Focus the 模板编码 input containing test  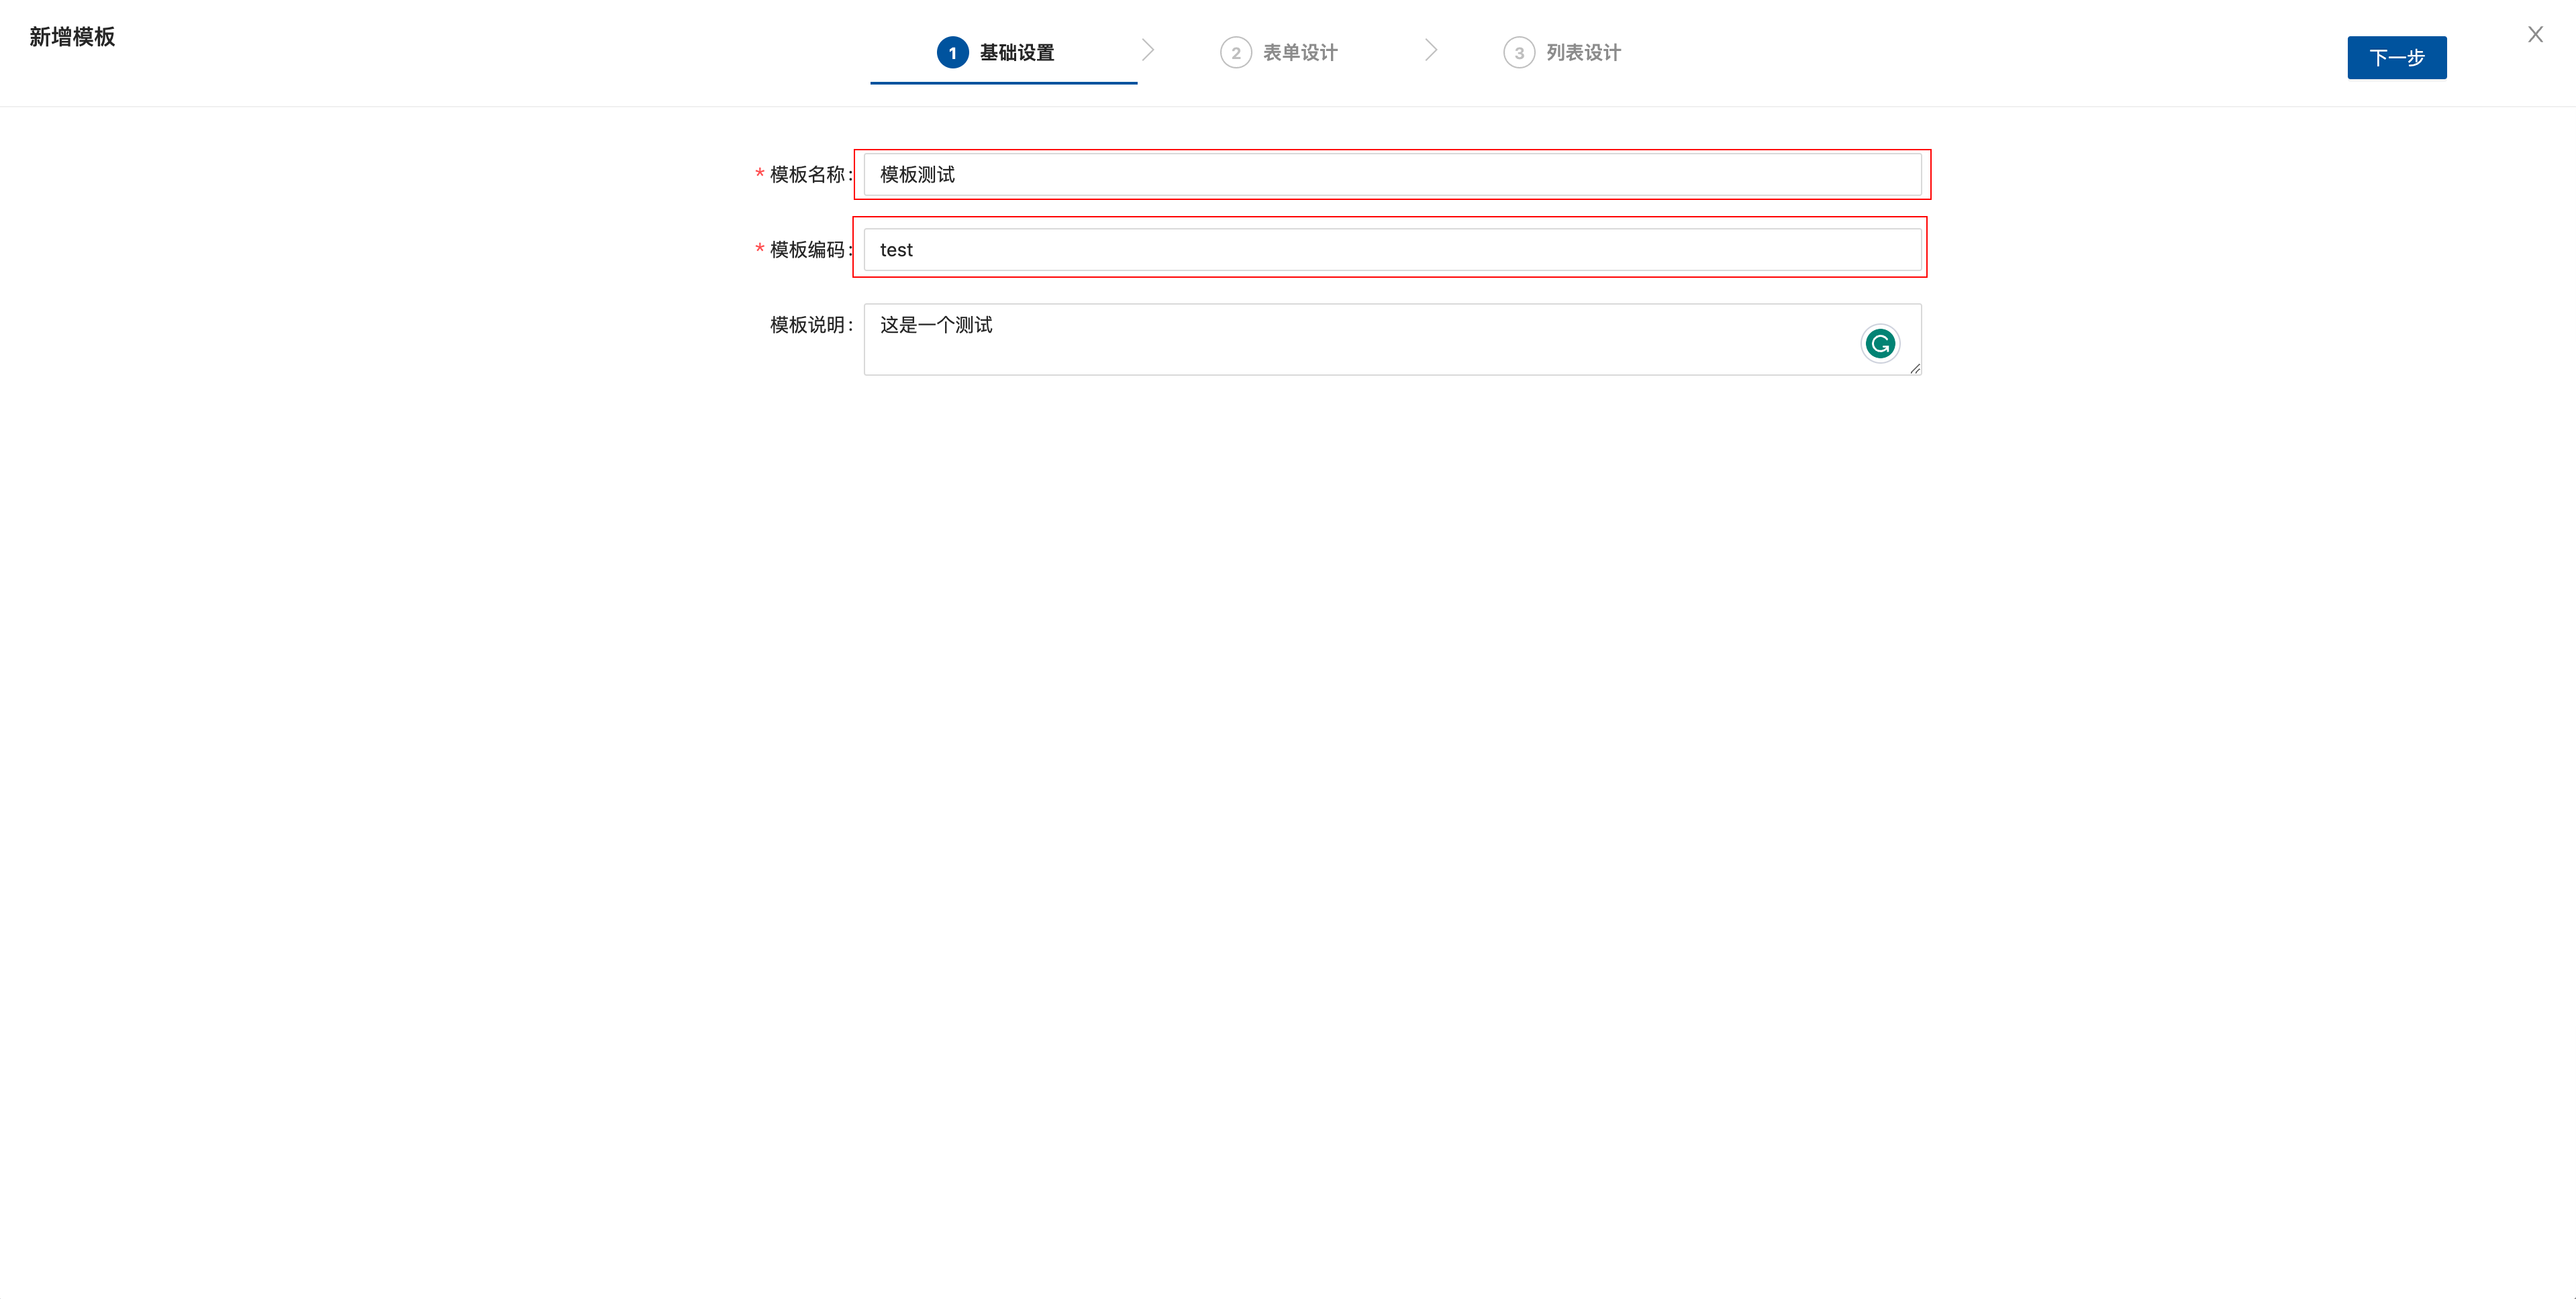(1390, 249)
